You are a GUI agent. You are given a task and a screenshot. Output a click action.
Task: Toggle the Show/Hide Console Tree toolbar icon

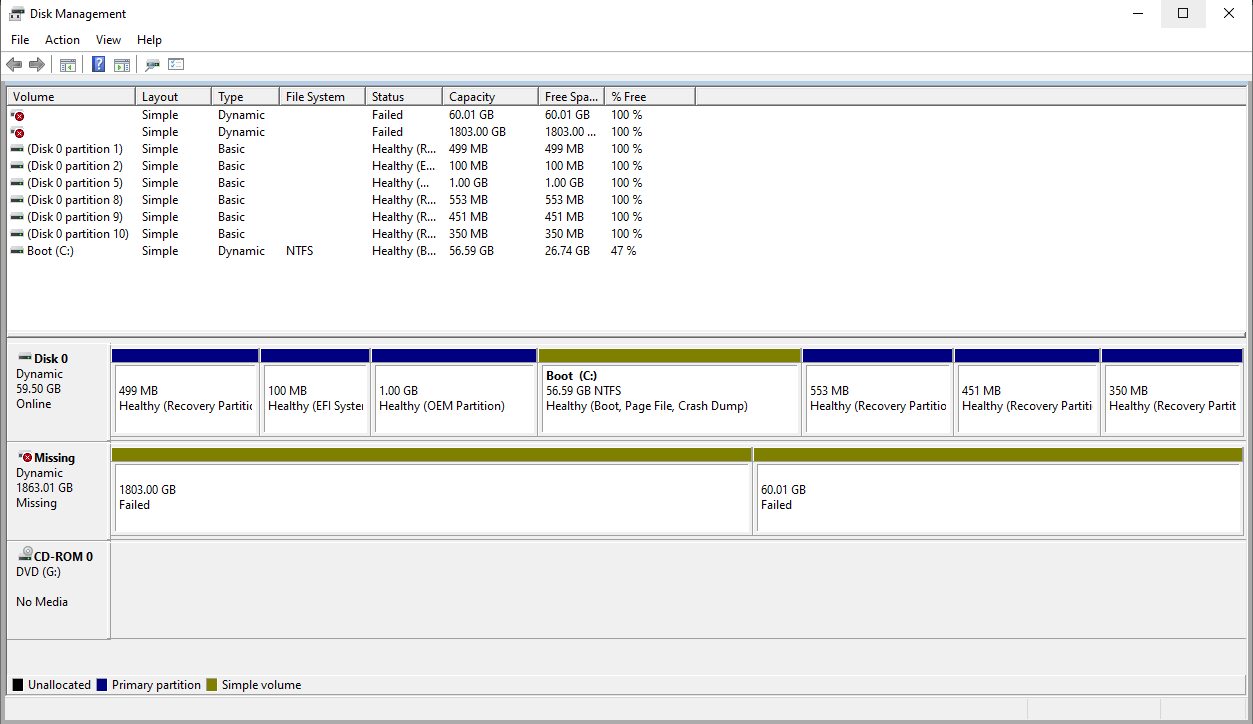(68, 65)
